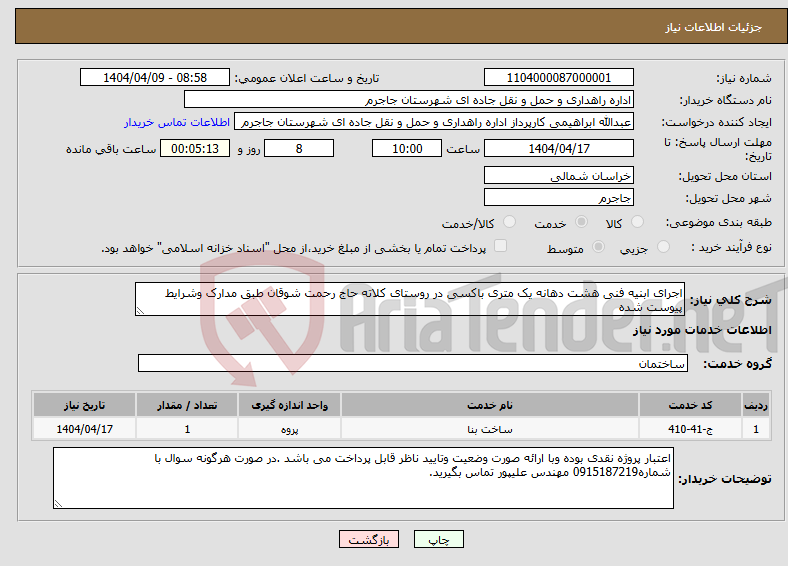Toggle the اسناد خزانه اسلامی payment checkbox
788x566 pixels.
click(501, 246)
